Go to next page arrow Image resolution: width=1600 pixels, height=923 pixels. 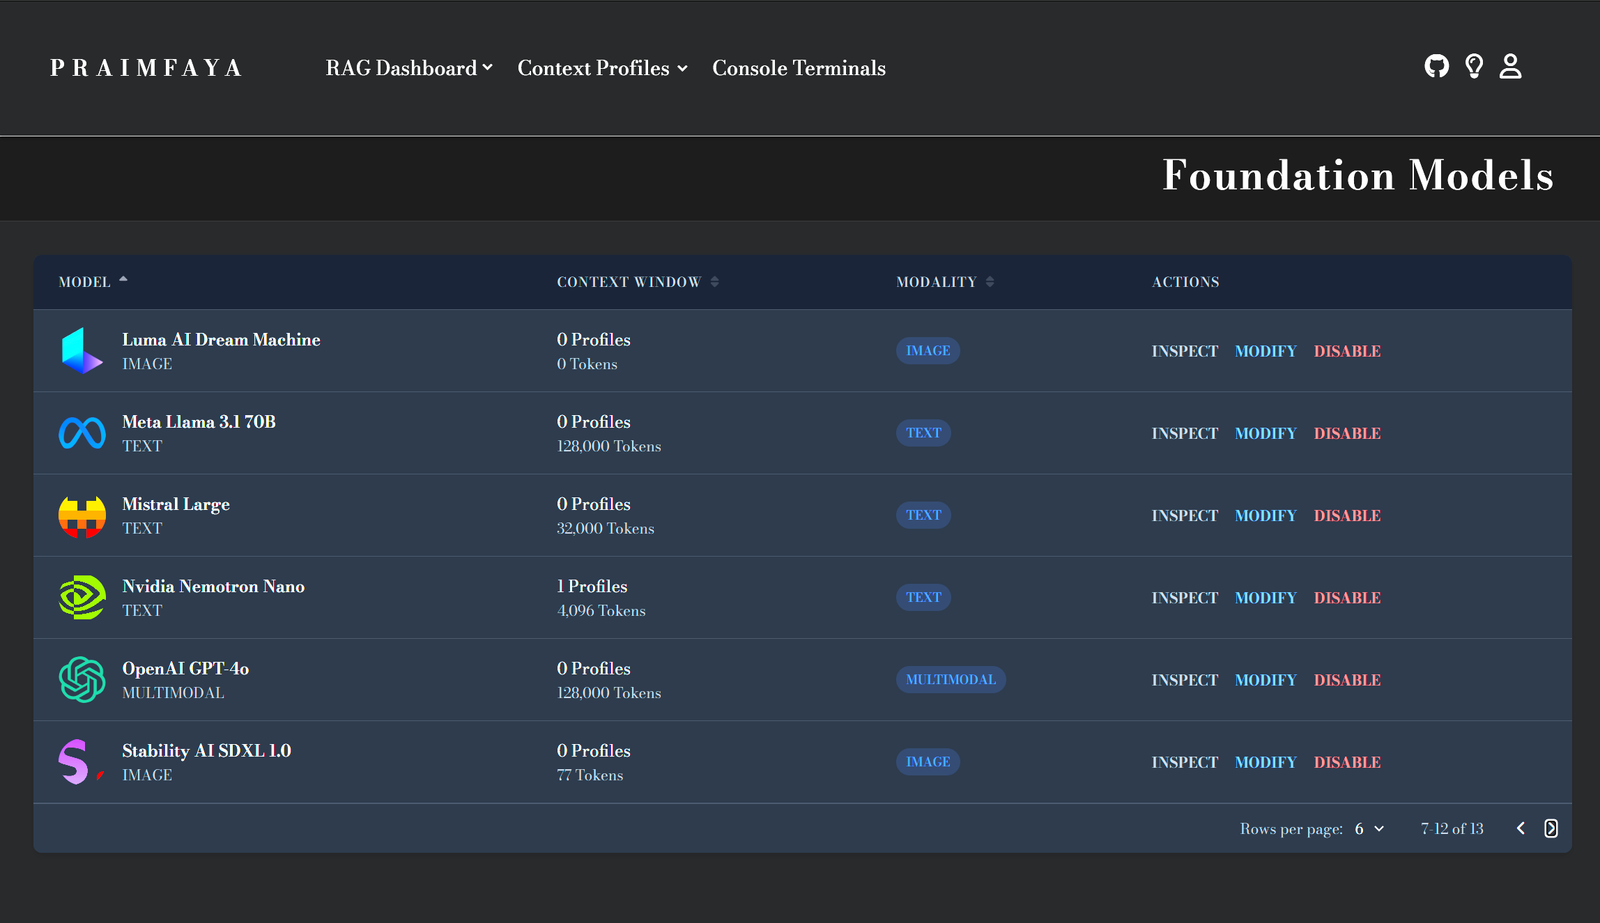(x=1551, y=828)
